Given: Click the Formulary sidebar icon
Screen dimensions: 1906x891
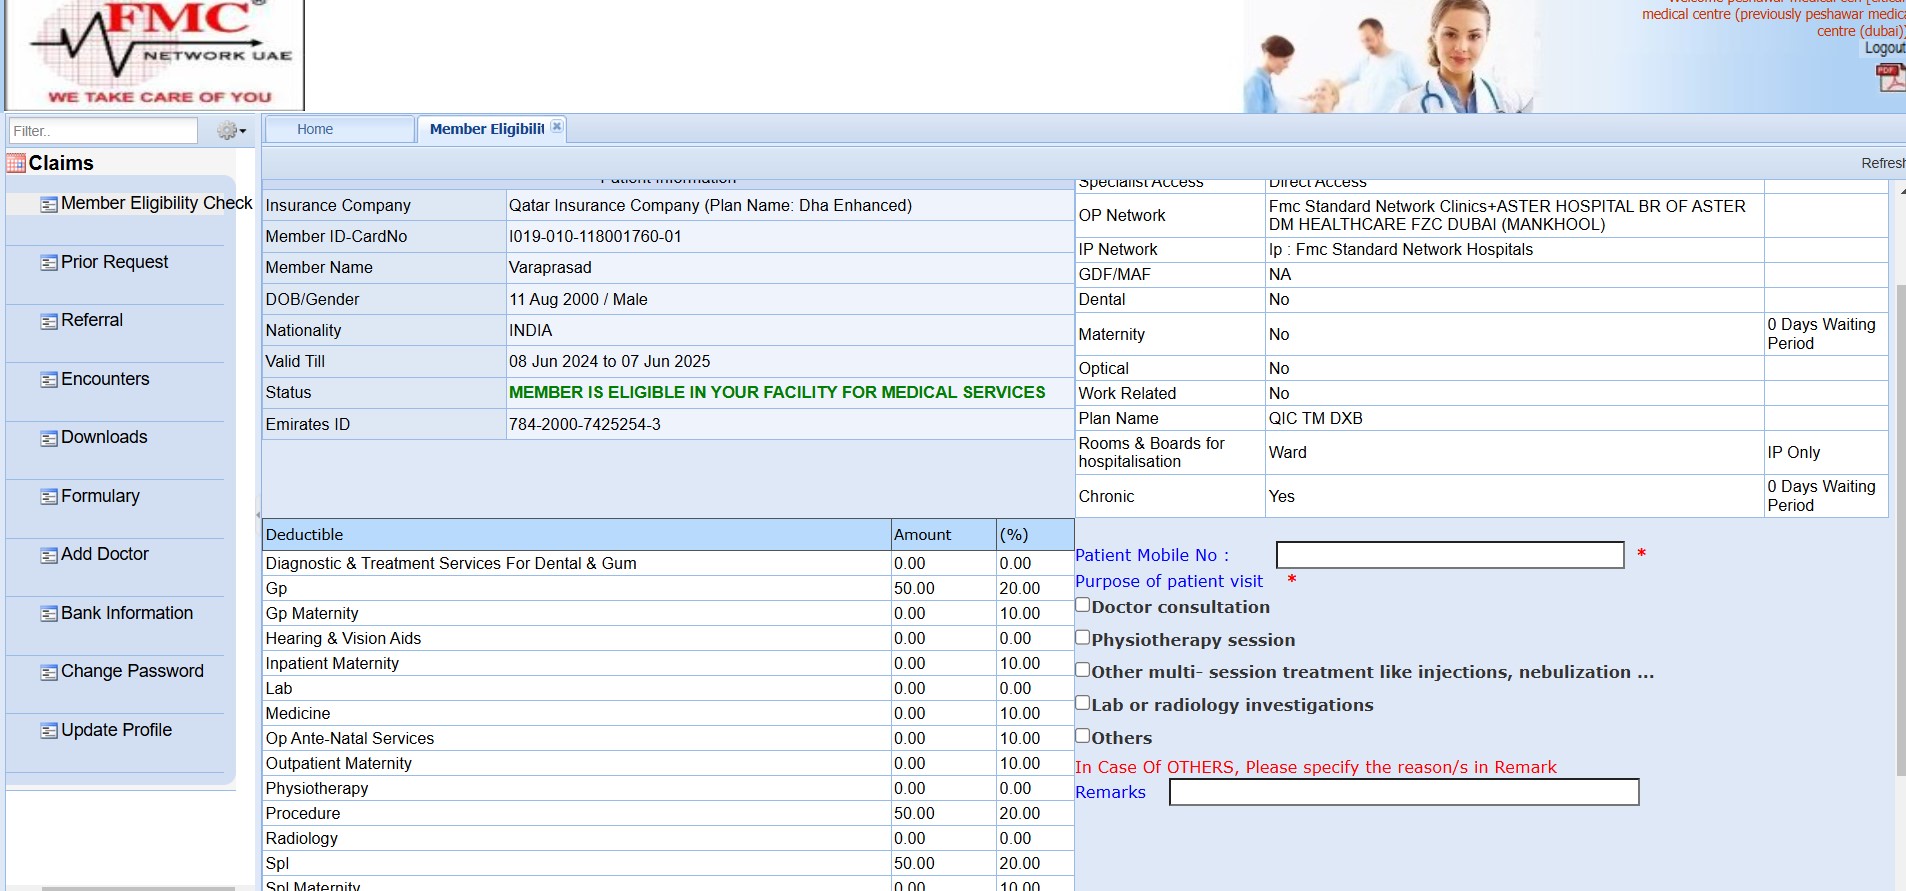Looking at the screenshot, I should pos(48,497).
